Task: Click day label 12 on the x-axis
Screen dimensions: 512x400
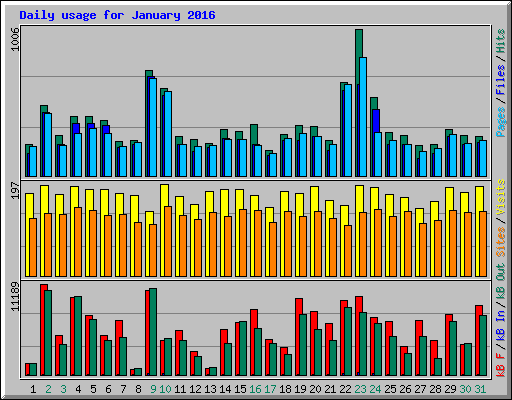Action: coord(195,389)
